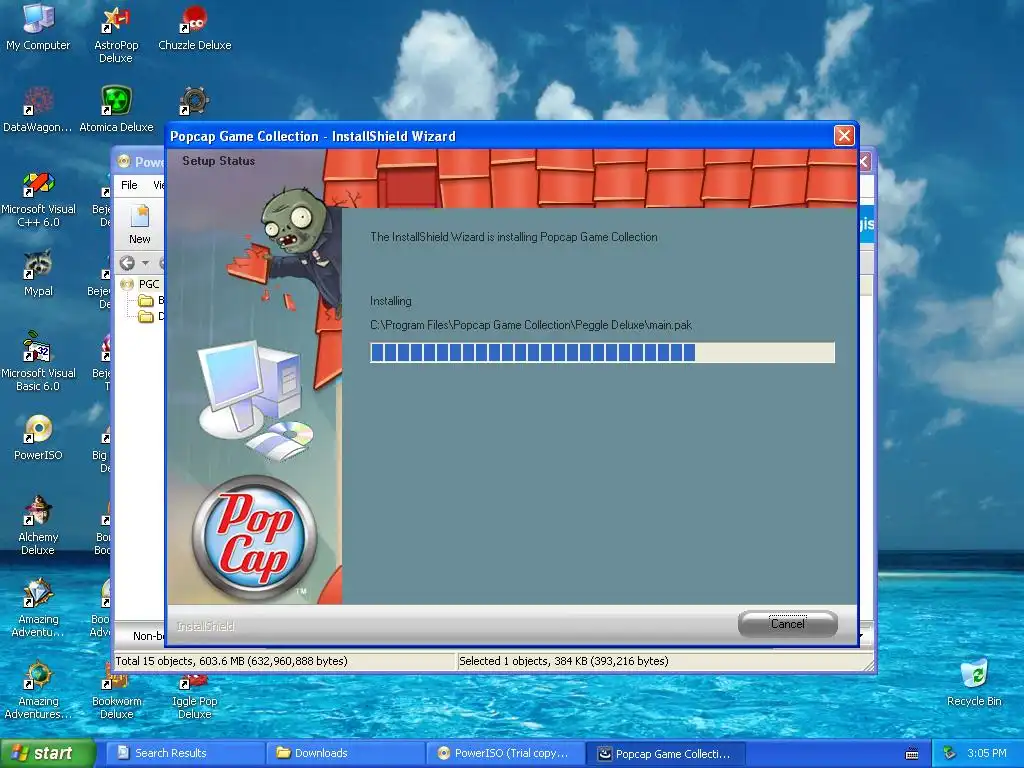Click the back arrow in PowerISO
This screenshot has height=768, width=1024.
127,263
